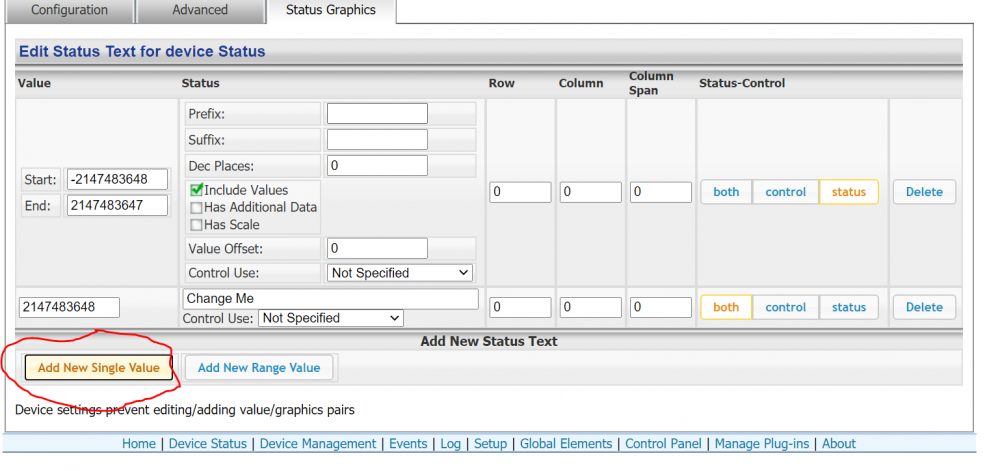This screenshot has width=1000, height=471.
Task: Open the Manage Plug-ins link
Action: (763, 444)
